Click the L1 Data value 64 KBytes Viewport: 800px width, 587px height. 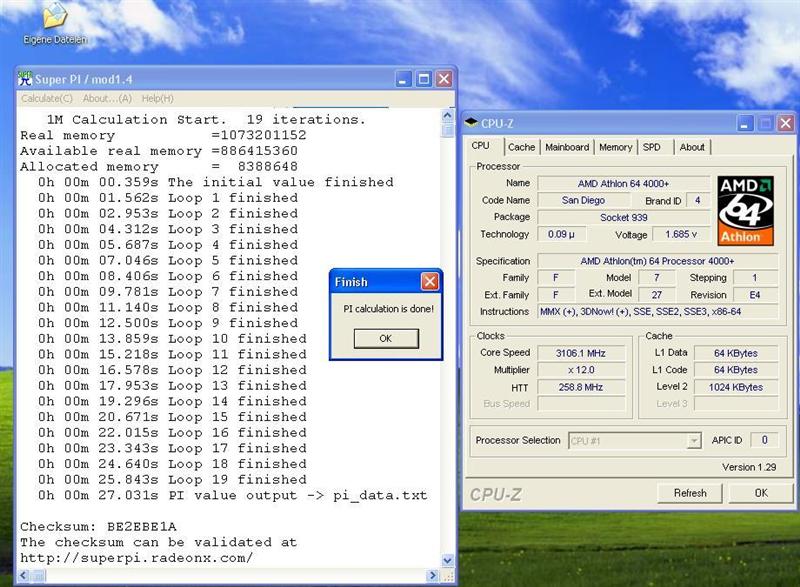(x=736, y=353)
